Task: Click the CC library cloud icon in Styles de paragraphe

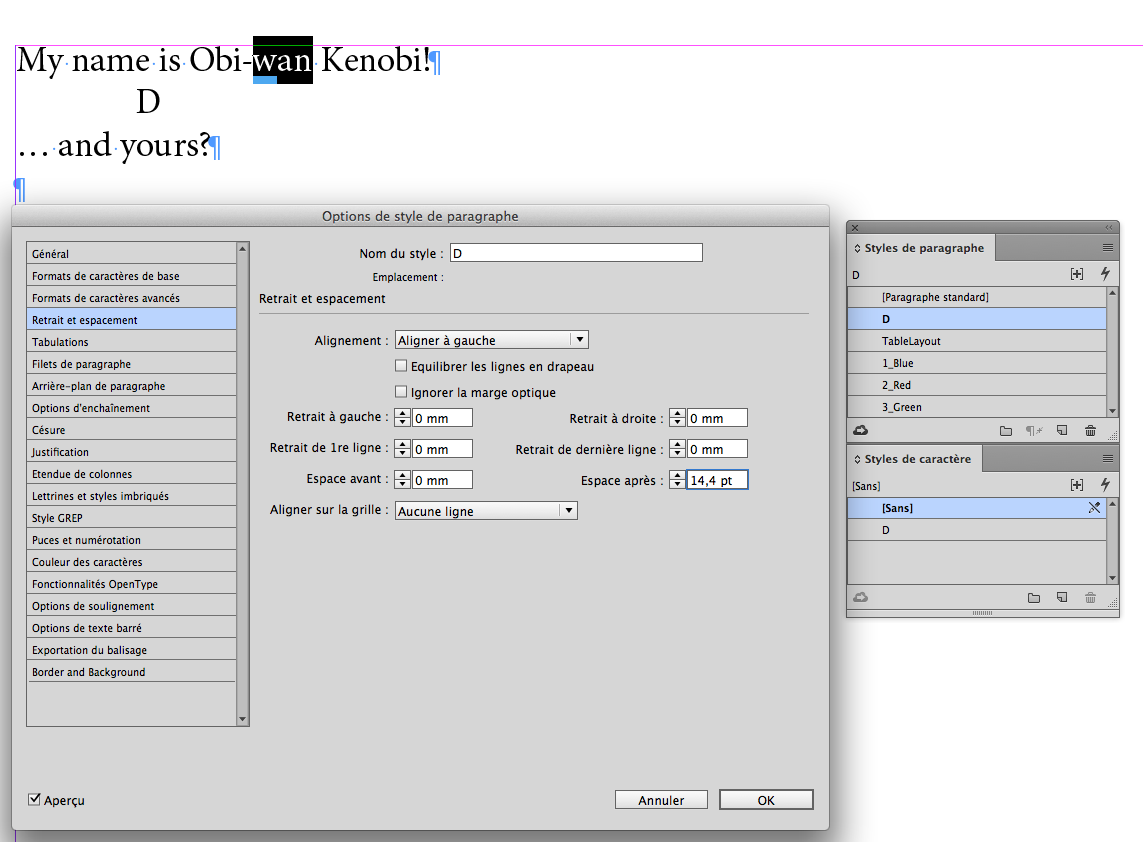Action: [861, 431]
